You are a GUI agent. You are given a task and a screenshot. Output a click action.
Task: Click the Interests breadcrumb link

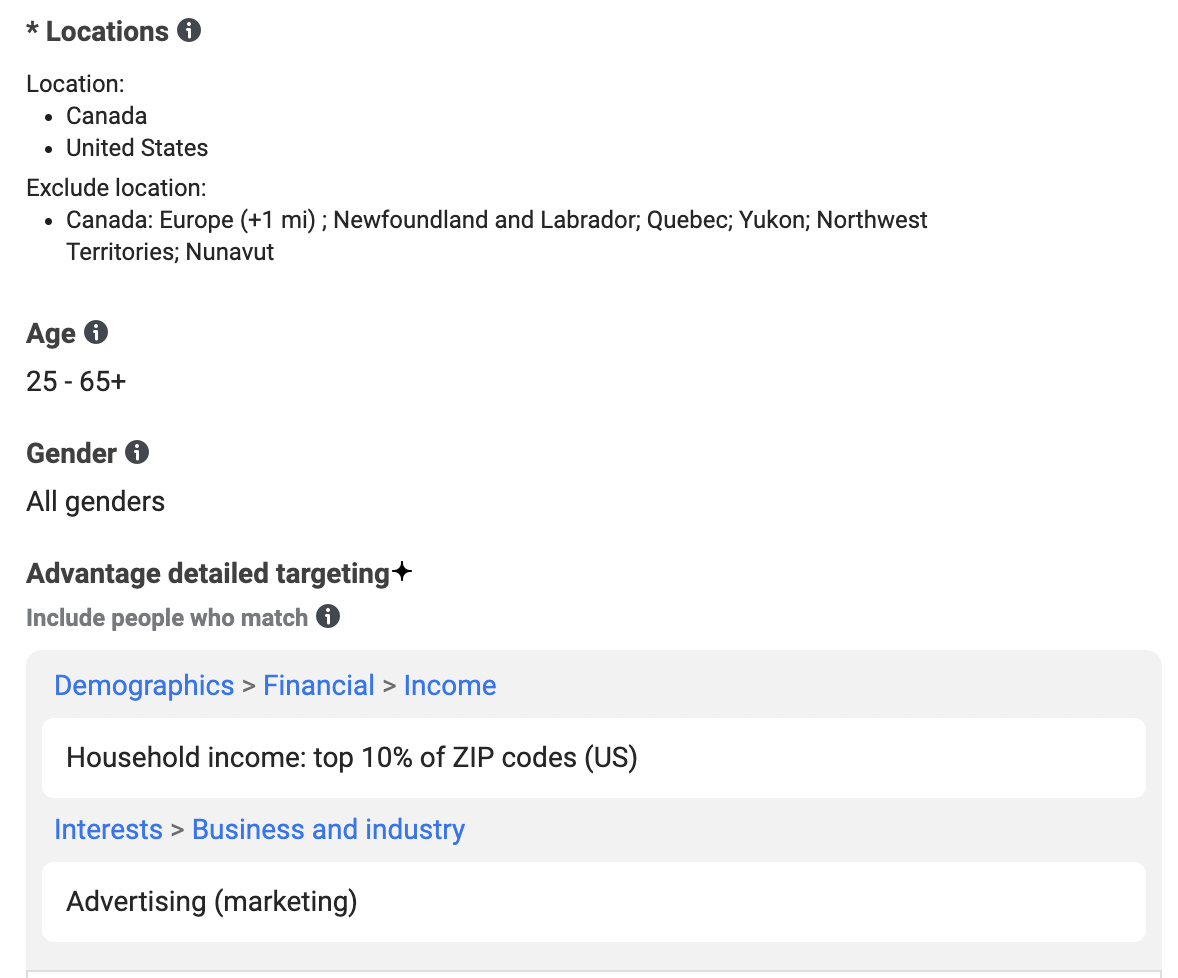[108, 830]
